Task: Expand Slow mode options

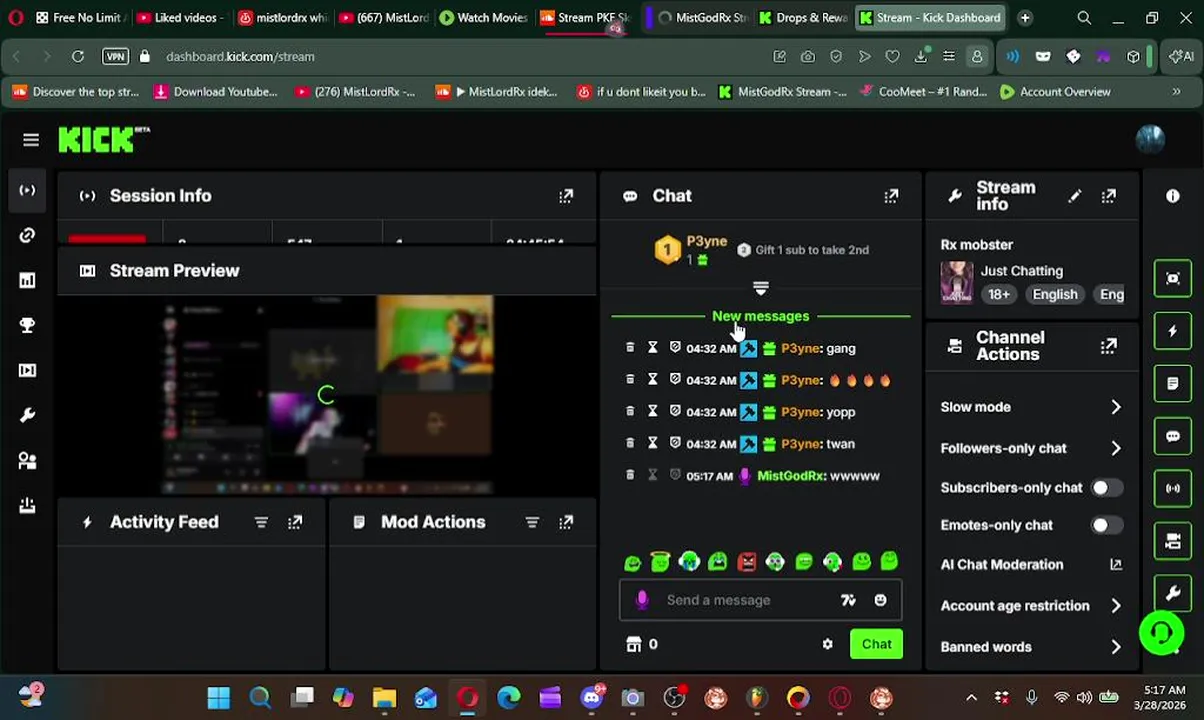Action: [1116, 407]
